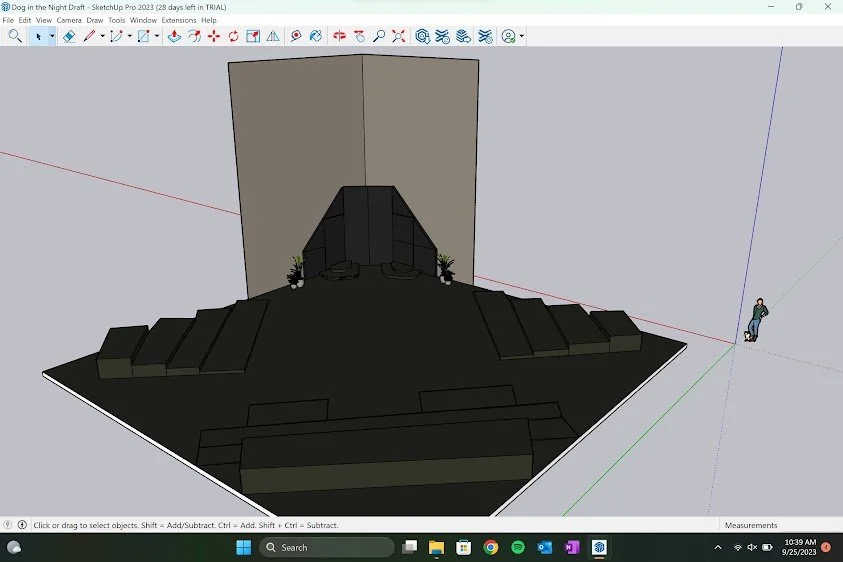The width and height of the screenshot is (843, 562).
Task: Click the Zoom Extents tool
Action: pyautogui.click(x=398, y=36)
